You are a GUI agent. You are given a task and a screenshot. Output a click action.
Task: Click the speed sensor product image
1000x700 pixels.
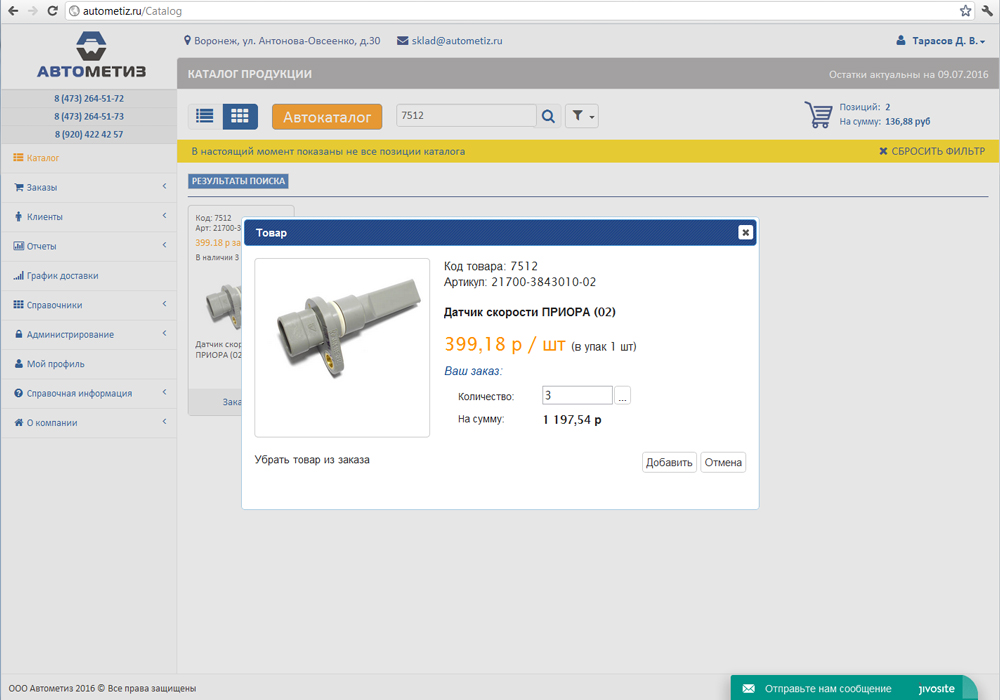[x=342, y=347]
